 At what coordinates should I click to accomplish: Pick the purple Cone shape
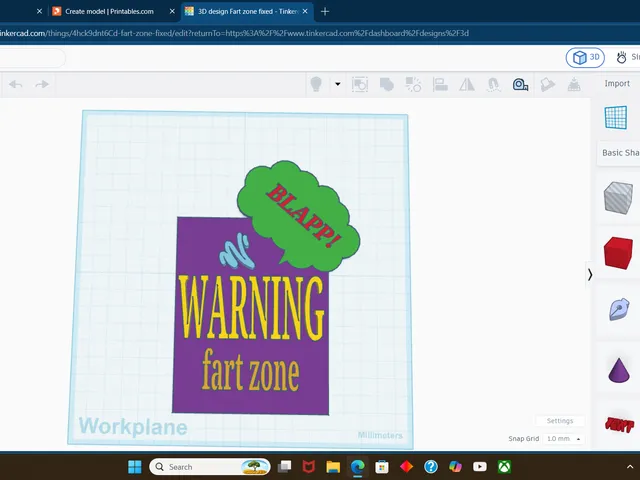pyautogui.click(x=619, y=370)
